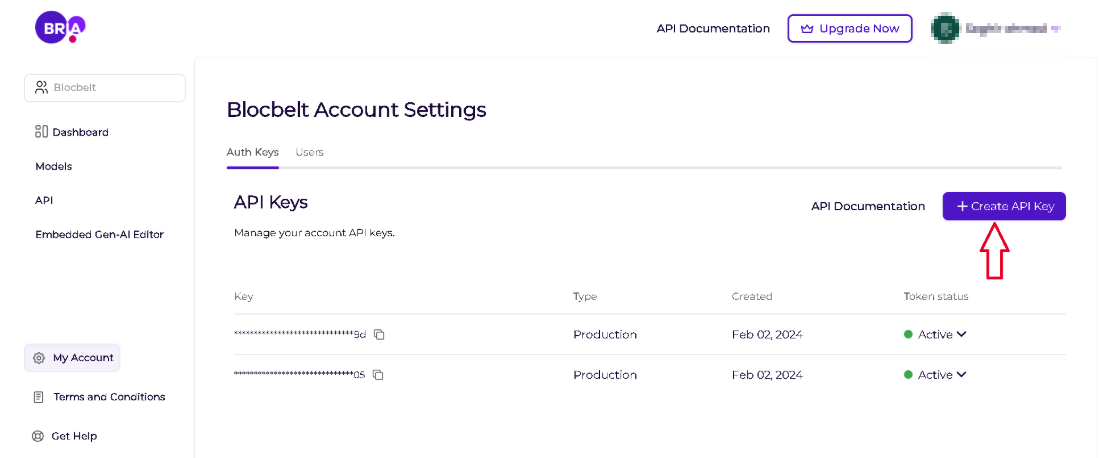Click the BRIA logo in header
This screenshot has height=458, width=1102.
(x=60, y=28)
